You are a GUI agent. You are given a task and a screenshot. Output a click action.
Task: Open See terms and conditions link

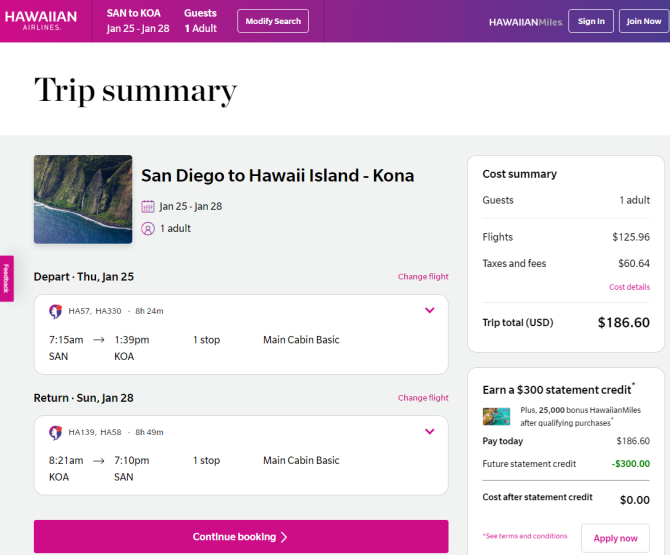click(x=525, y=536)
